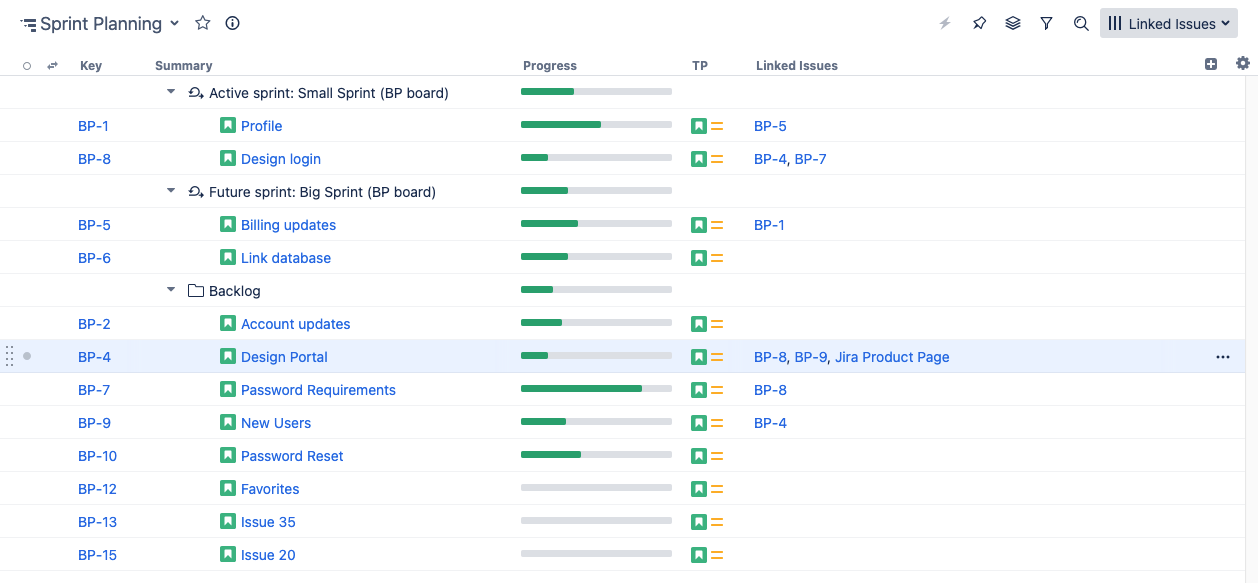Screen dimensions: 1258x583
Task: Collapse the Future sprint Big Sprint group
Action: click(x=171, y=191)
